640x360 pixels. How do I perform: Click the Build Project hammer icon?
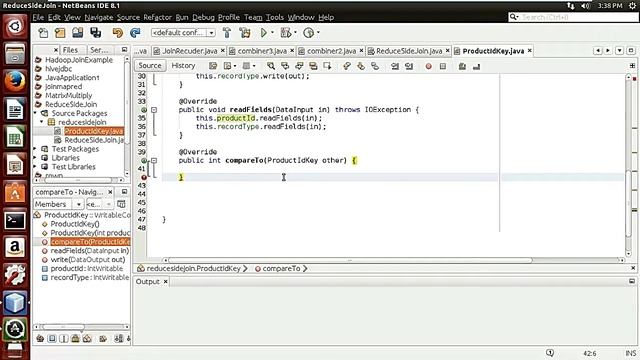227,33
